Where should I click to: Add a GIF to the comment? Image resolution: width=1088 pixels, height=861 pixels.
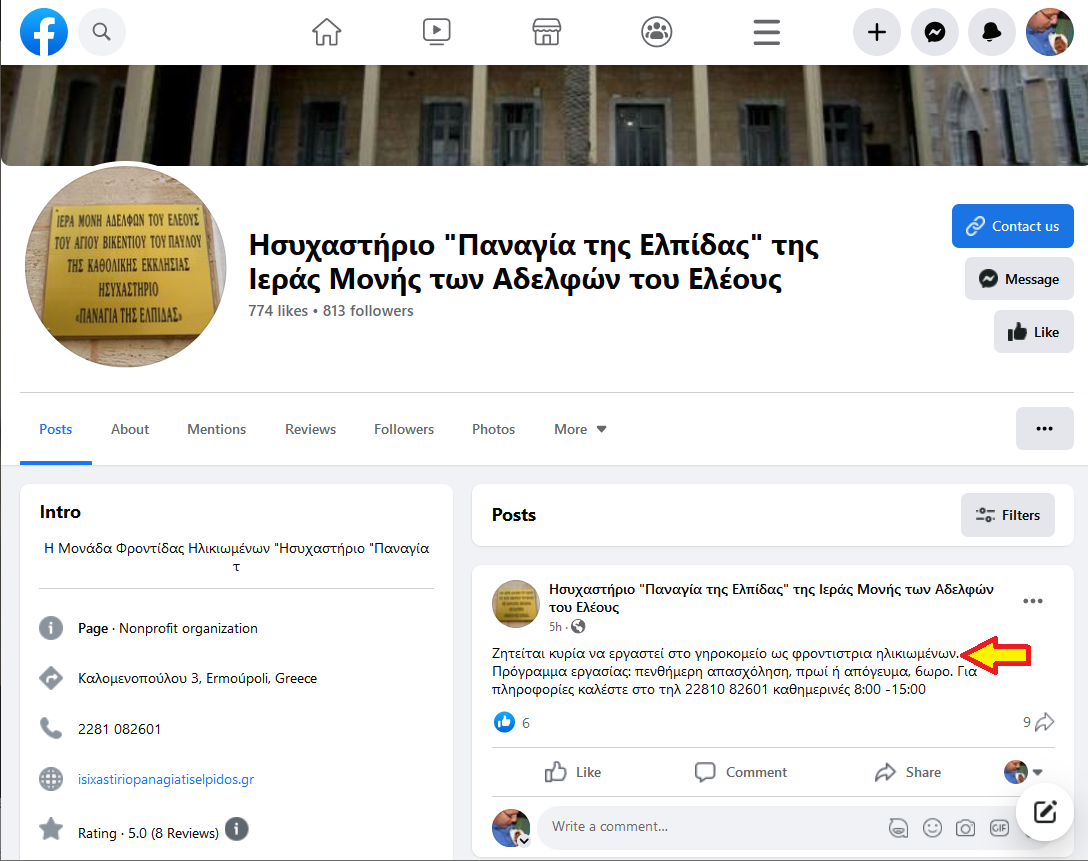click(x=998, y=828)
